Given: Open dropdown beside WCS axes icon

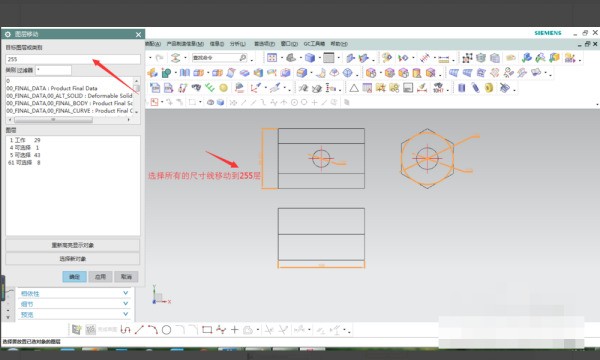Looking at the screenshot, I should tap(265, 88).
